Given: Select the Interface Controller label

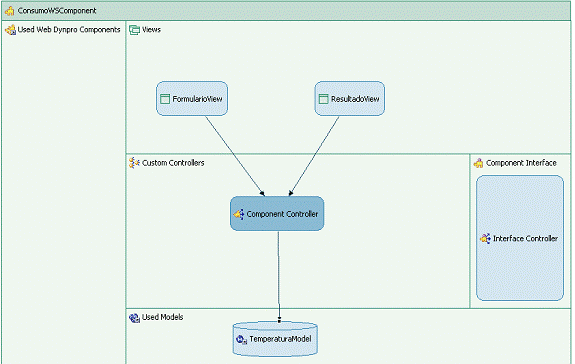Looking at the screenshot, I should tap(525, 239).
